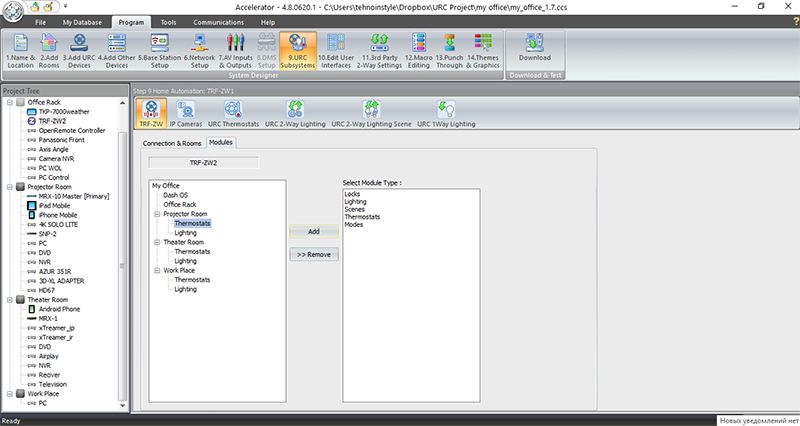Click the >> Remove button
This screenshot has height=426, width=800.
[x=313, y=255]
